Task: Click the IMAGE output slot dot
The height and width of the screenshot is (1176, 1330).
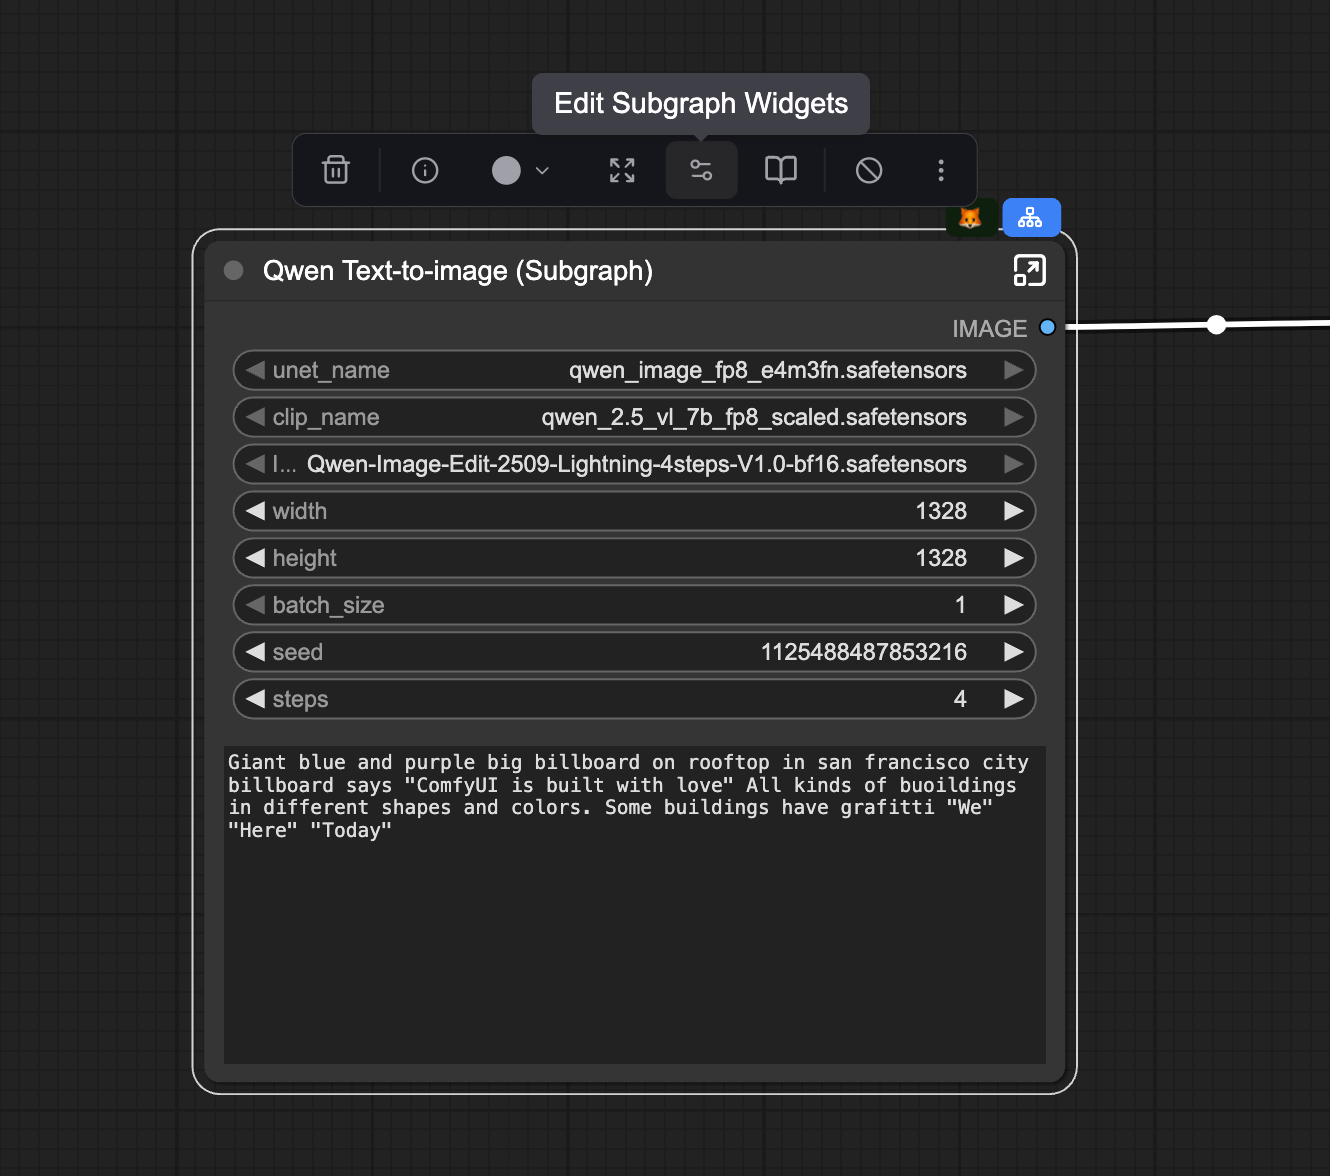Action: [1047, 327]
